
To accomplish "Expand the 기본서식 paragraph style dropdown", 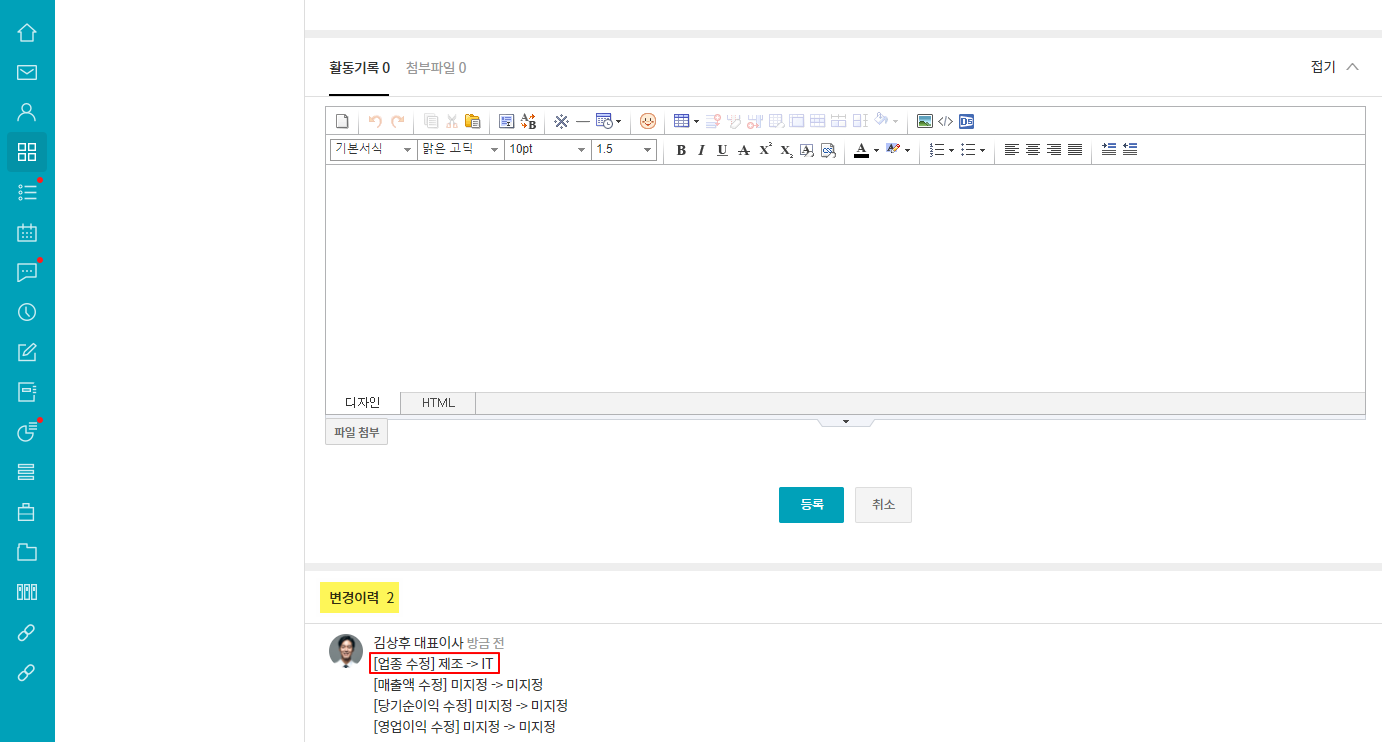I will pos(373,149).
